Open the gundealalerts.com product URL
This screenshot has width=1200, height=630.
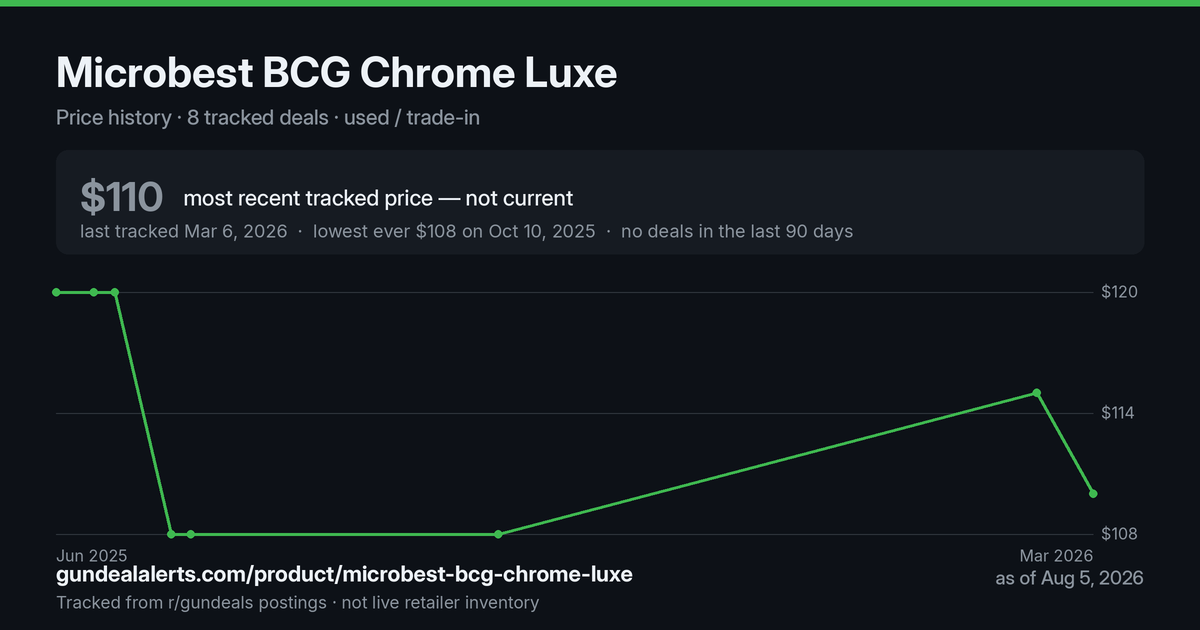(x=344, y=575)
